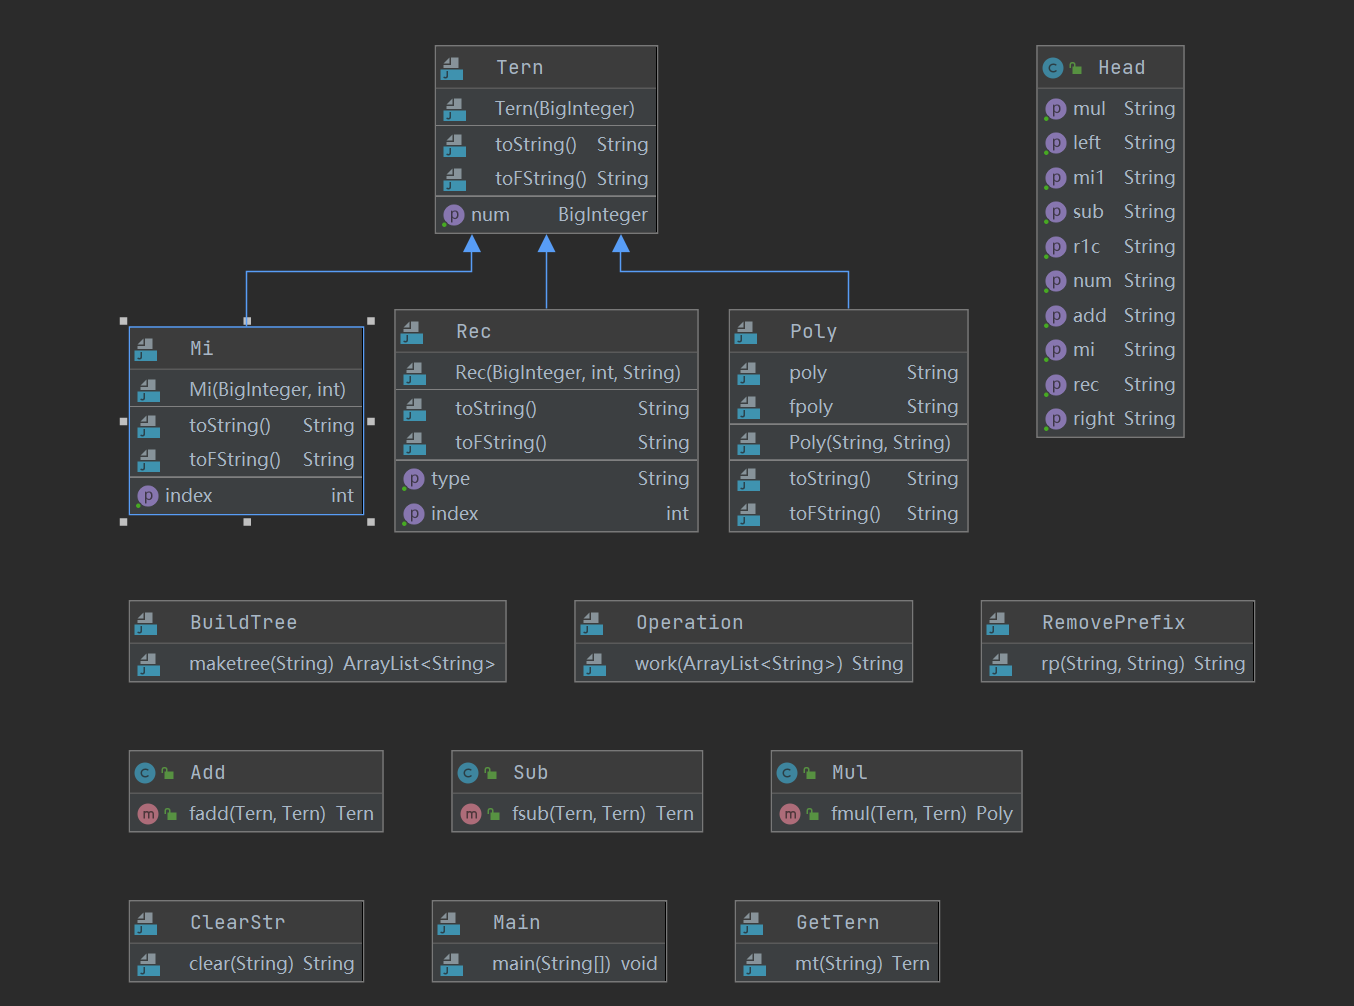Select the Tern class header

(546, 67)
